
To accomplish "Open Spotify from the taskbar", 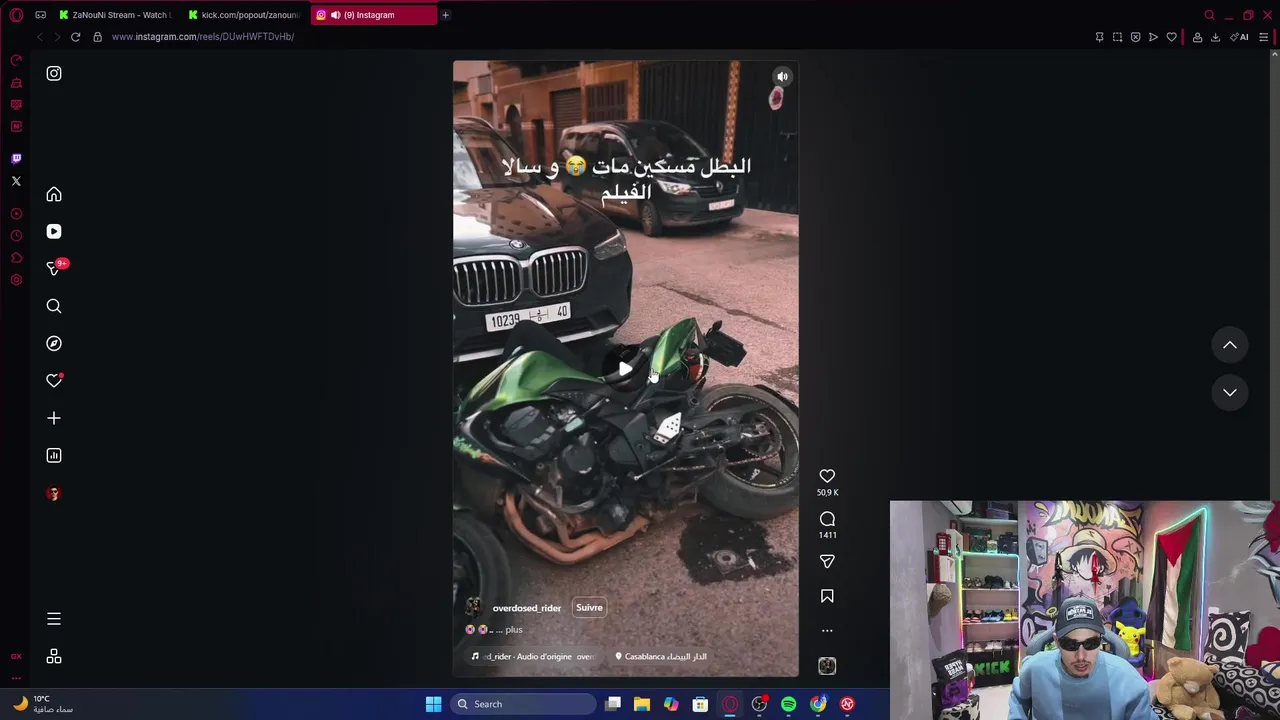I will (x=789, y=704).
